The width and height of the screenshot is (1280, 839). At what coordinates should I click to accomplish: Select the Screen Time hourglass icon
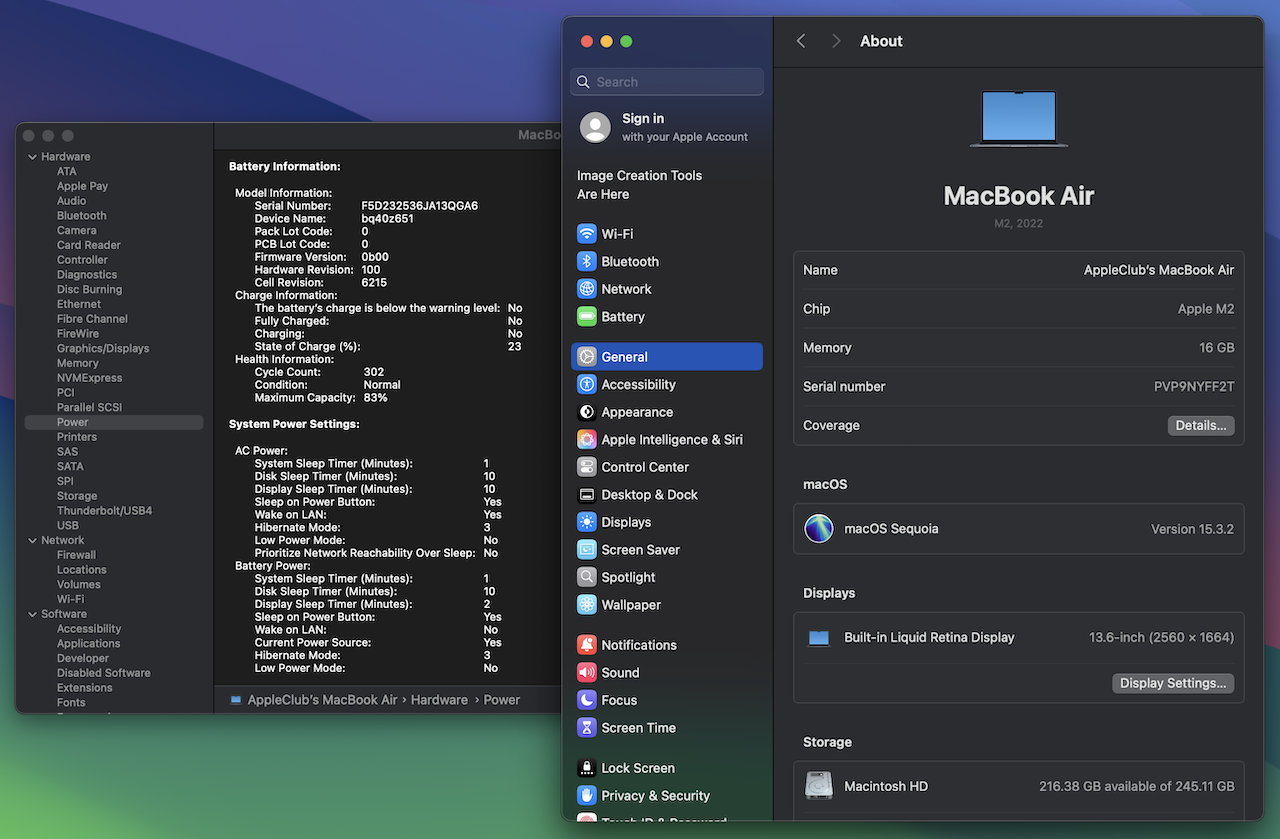click(x=587, y=728)
